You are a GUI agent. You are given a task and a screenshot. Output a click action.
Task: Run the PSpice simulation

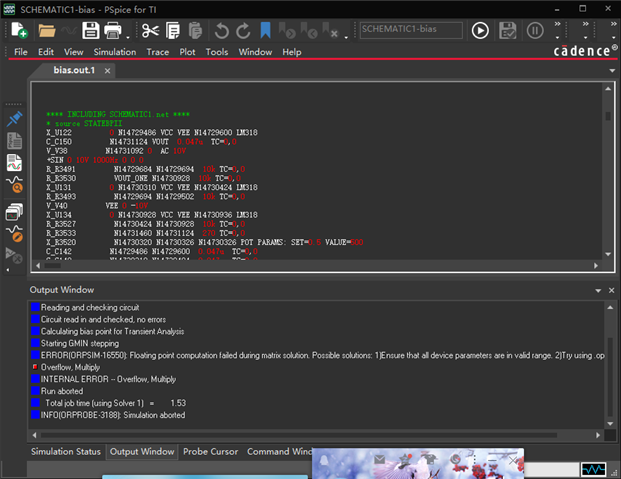(x=480, y=31)
